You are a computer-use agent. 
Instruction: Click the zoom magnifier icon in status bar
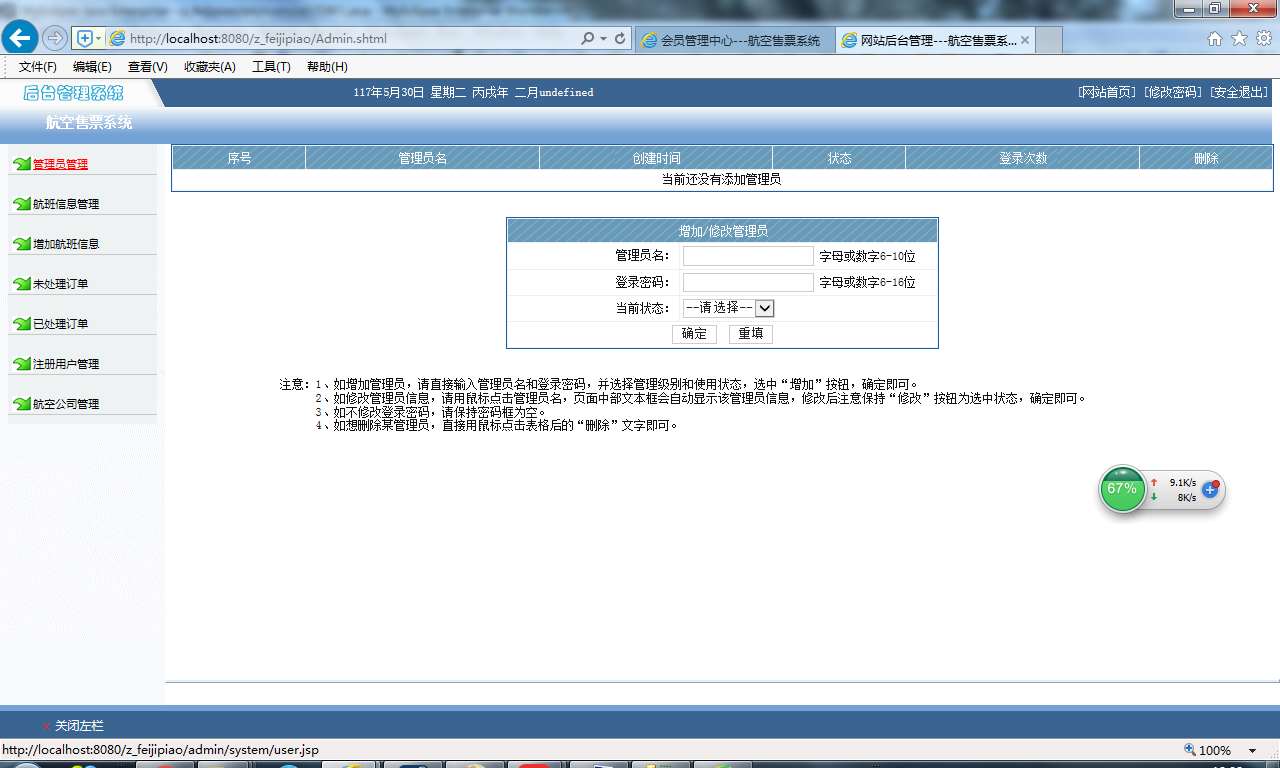[1189, 750]
